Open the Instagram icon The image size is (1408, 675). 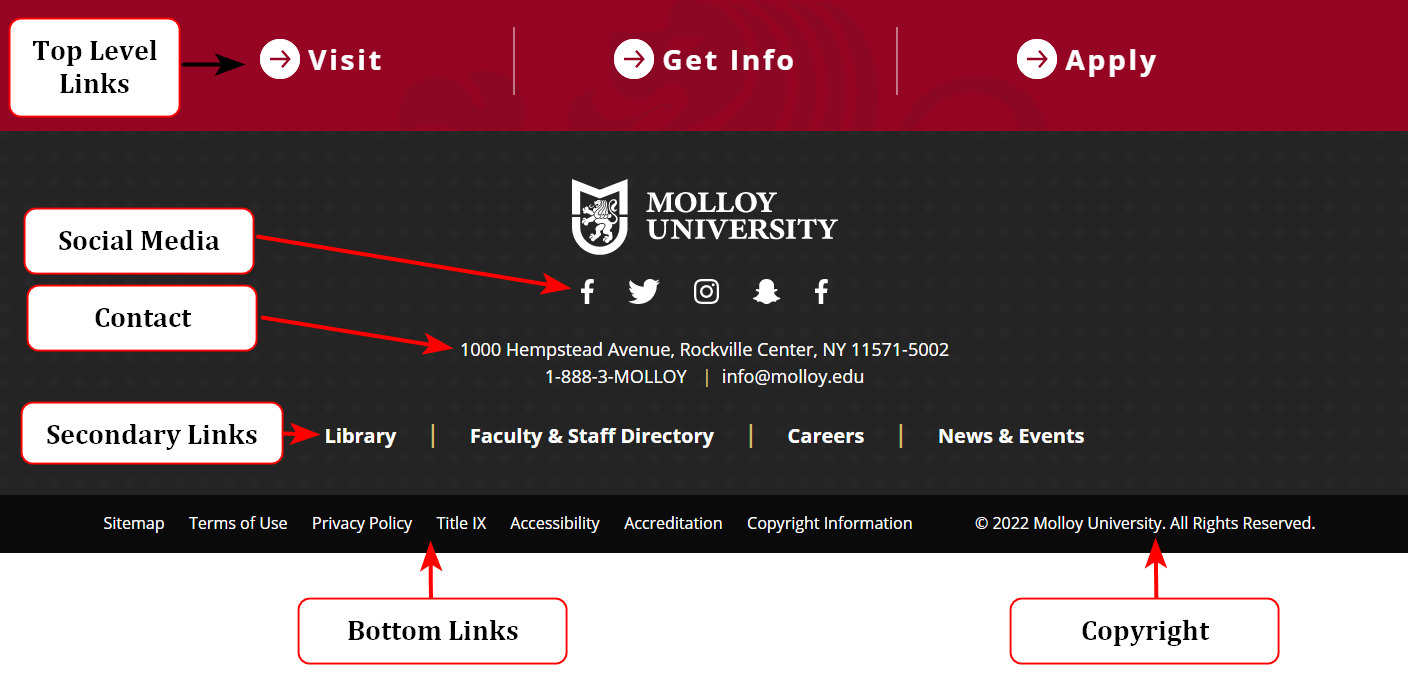coord(706,292)
